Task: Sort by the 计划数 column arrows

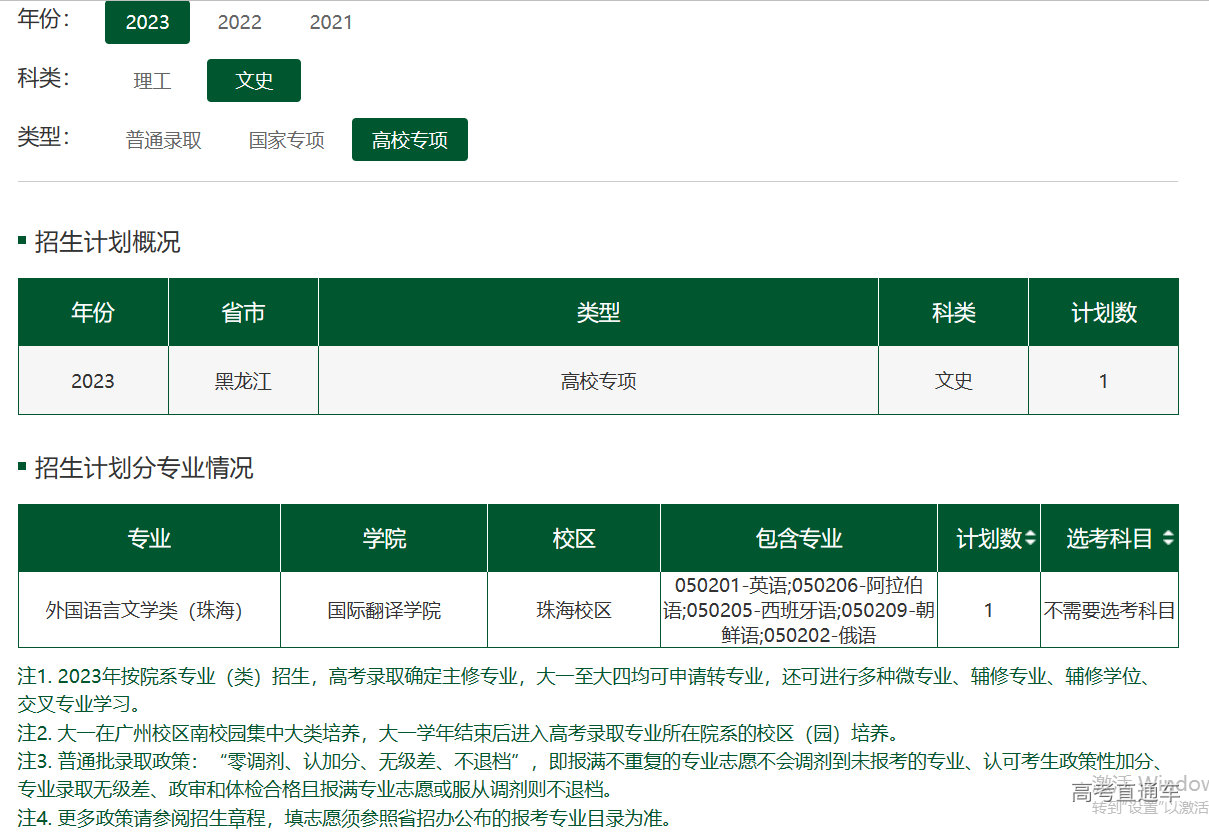Action: [x=1030, y=539]
